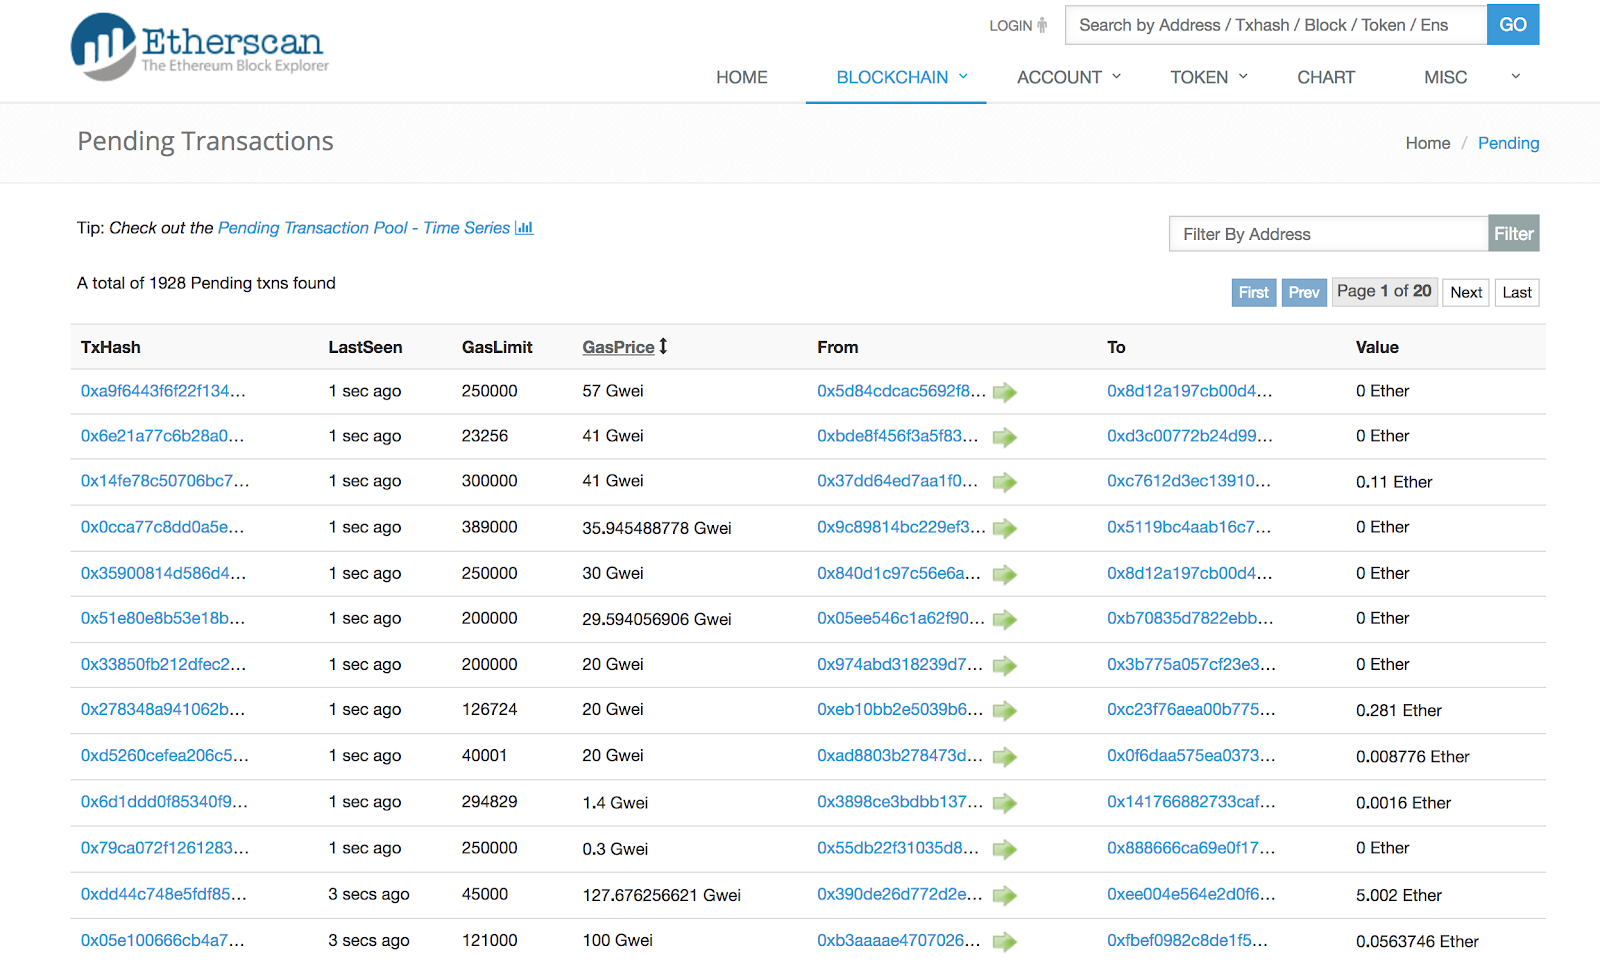The image size is (1600, 964).
Task: Open the BLOCKCHAIN menu
Action: point(892,77)
